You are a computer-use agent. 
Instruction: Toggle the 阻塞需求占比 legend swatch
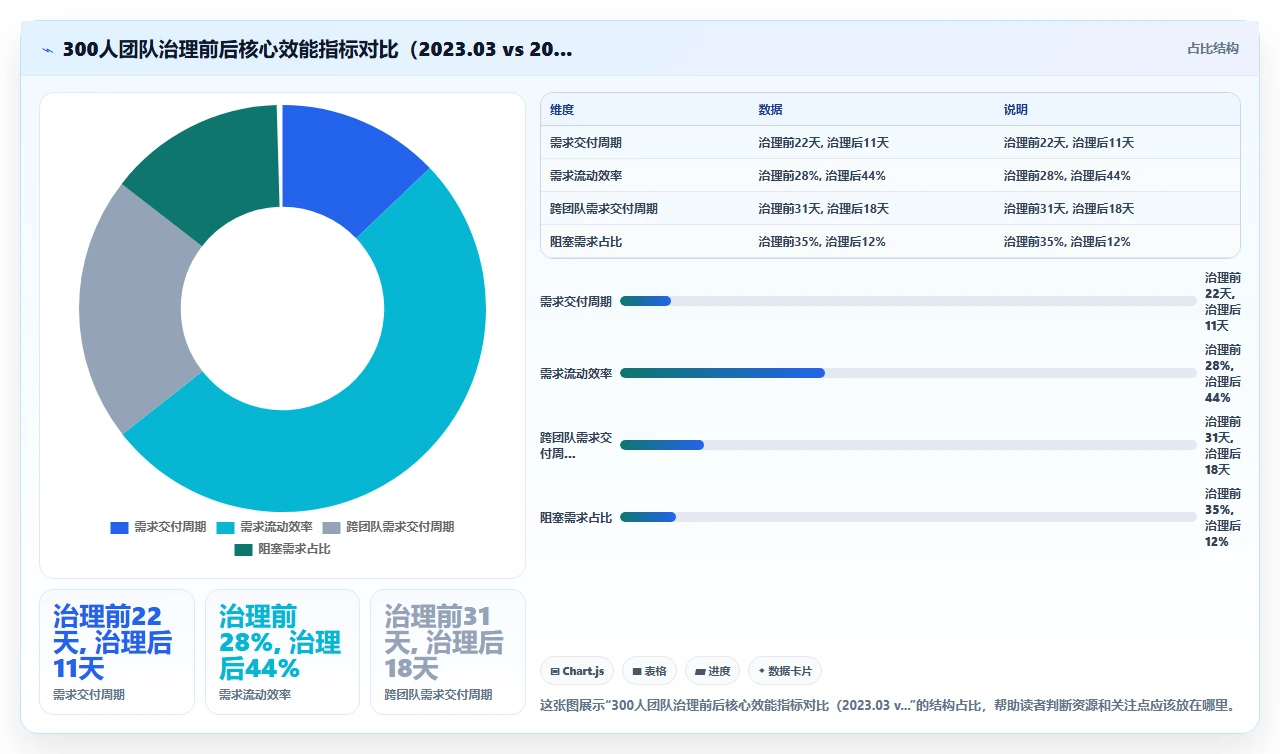coord(243,549)
